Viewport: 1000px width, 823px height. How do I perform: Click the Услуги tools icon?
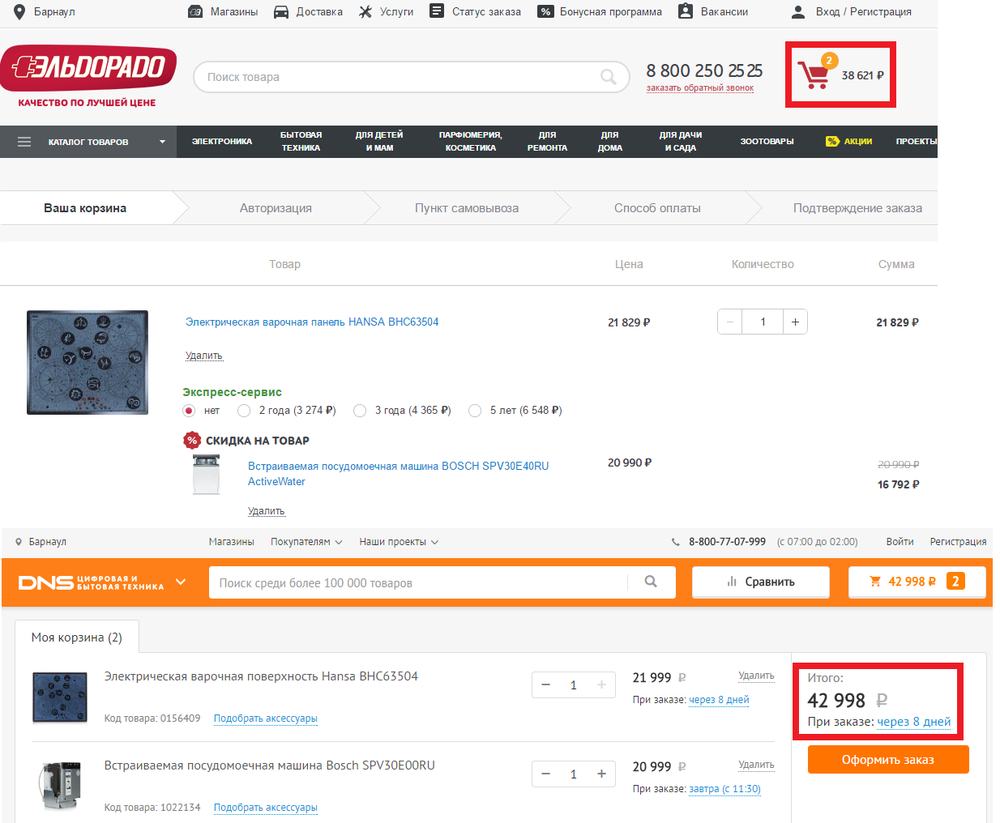[365, 12]
